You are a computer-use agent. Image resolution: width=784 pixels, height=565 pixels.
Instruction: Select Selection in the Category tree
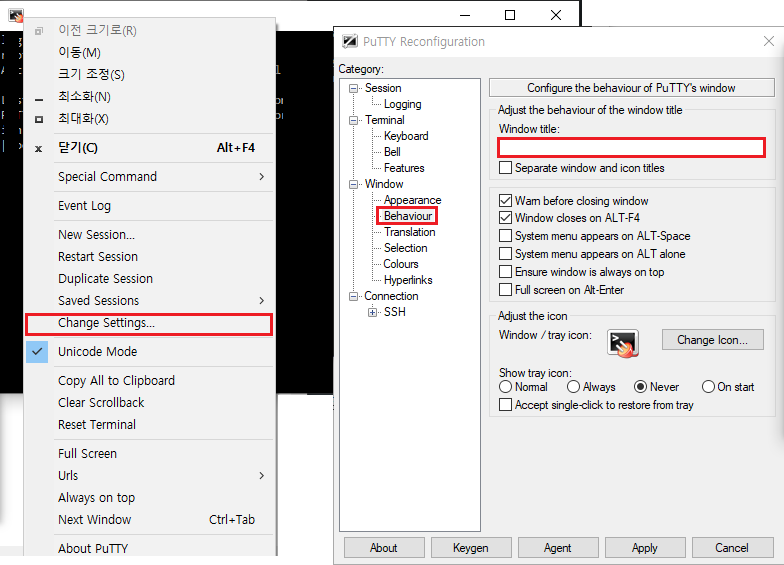pyautogui.click(x=406, y=248)
